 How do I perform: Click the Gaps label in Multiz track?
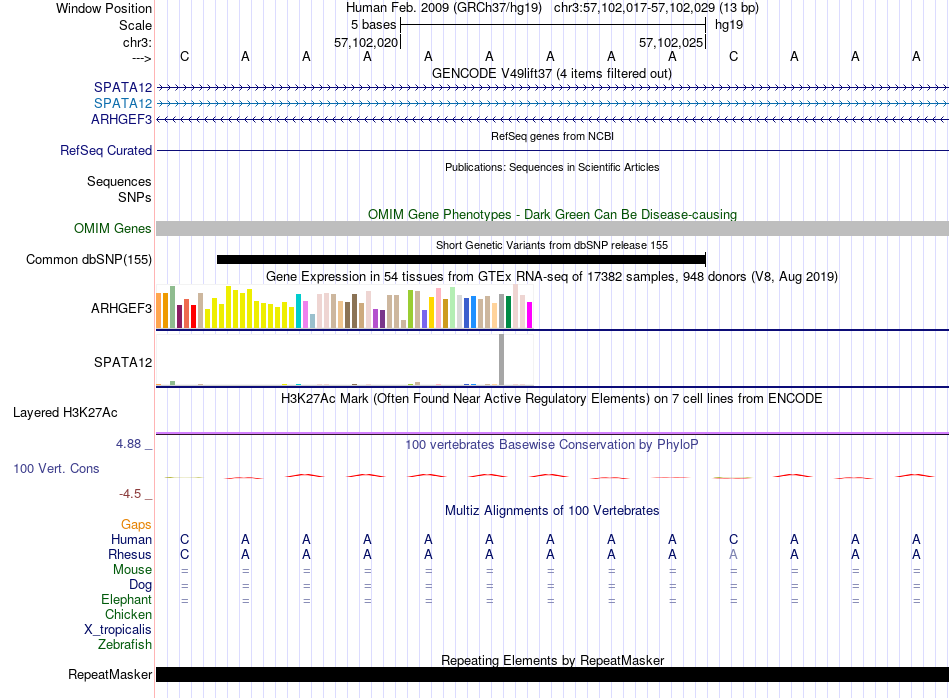point(136,524)
